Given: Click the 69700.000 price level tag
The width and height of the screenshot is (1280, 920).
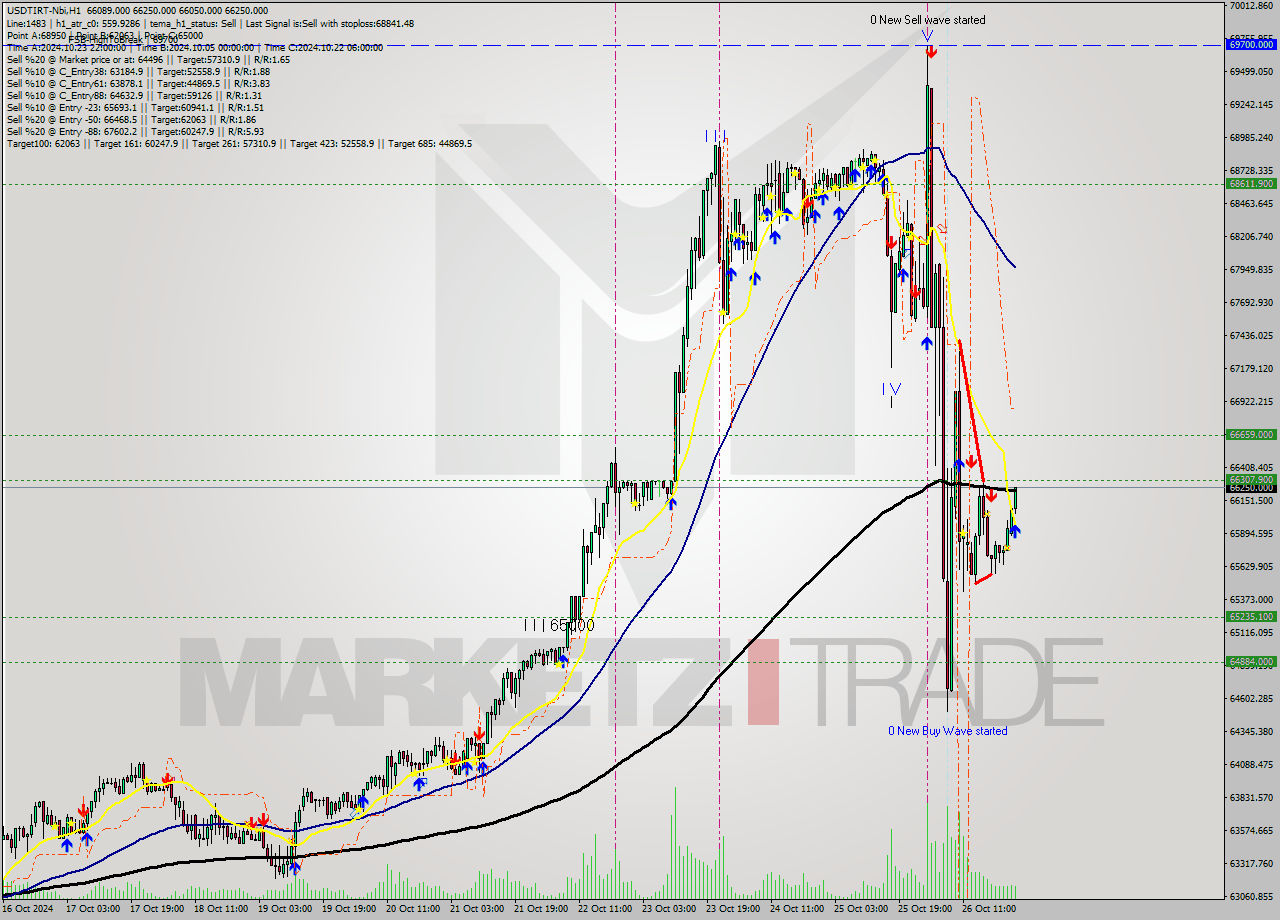Looking at the screenshot, I should pyautogui.click(x=1251, y=45).
